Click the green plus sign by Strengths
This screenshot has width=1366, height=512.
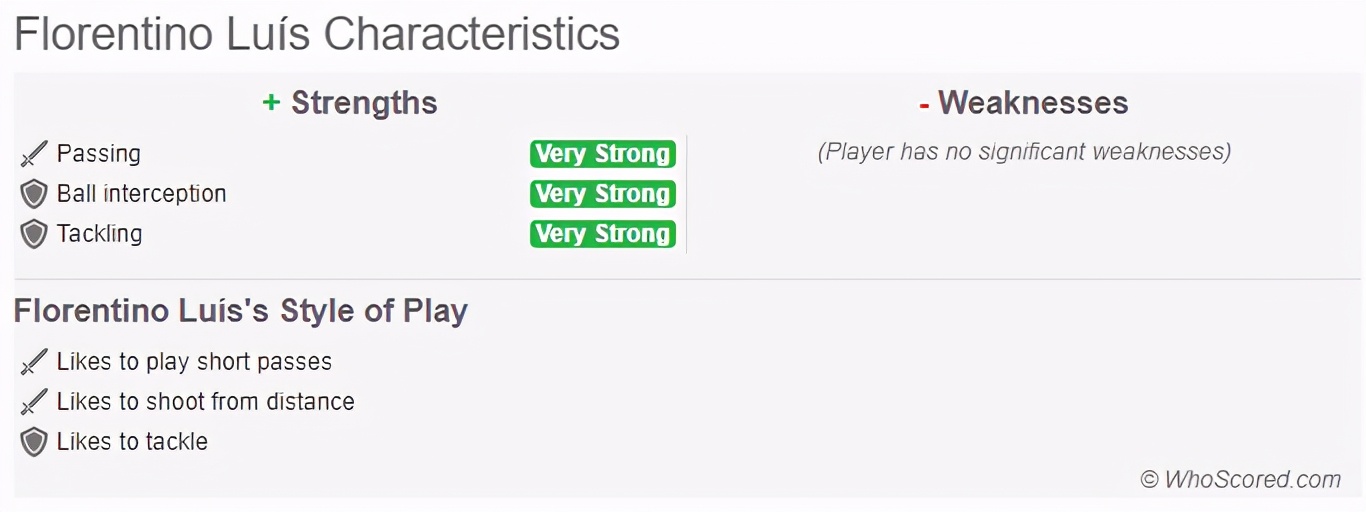pos(271,102)
